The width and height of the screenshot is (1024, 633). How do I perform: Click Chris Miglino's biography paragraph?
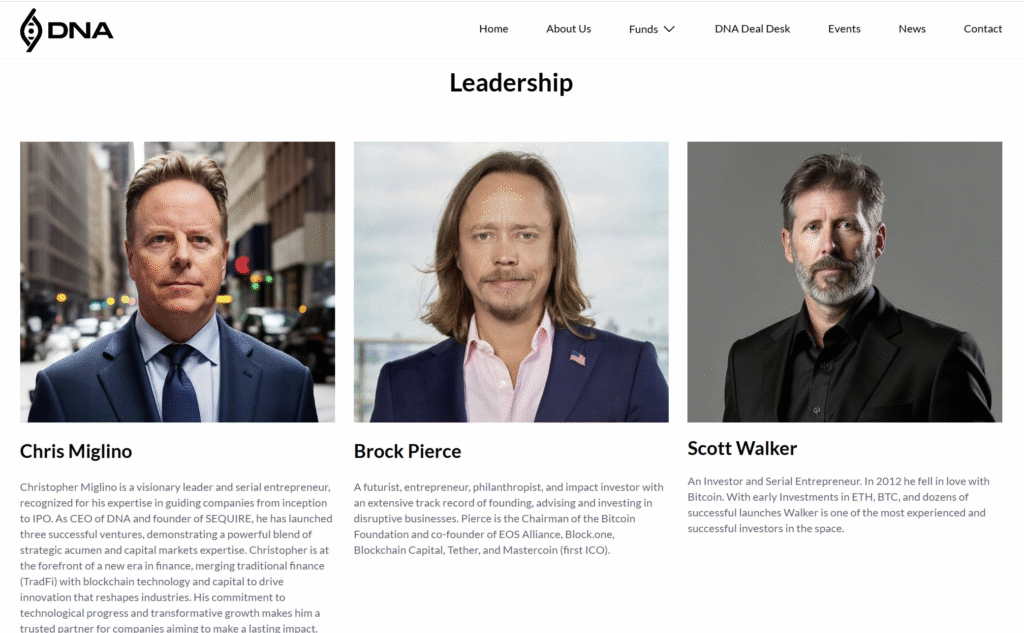(176, 557)
